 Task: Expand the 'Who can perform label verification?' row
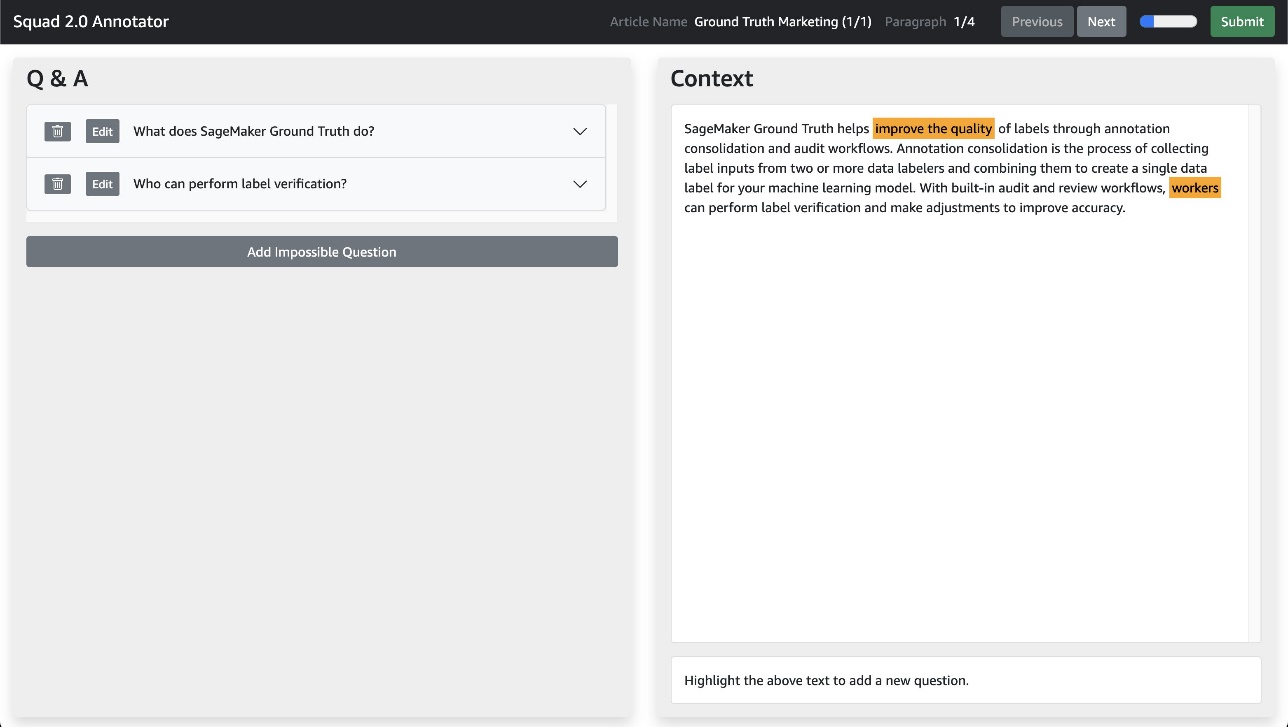(580, 184)
